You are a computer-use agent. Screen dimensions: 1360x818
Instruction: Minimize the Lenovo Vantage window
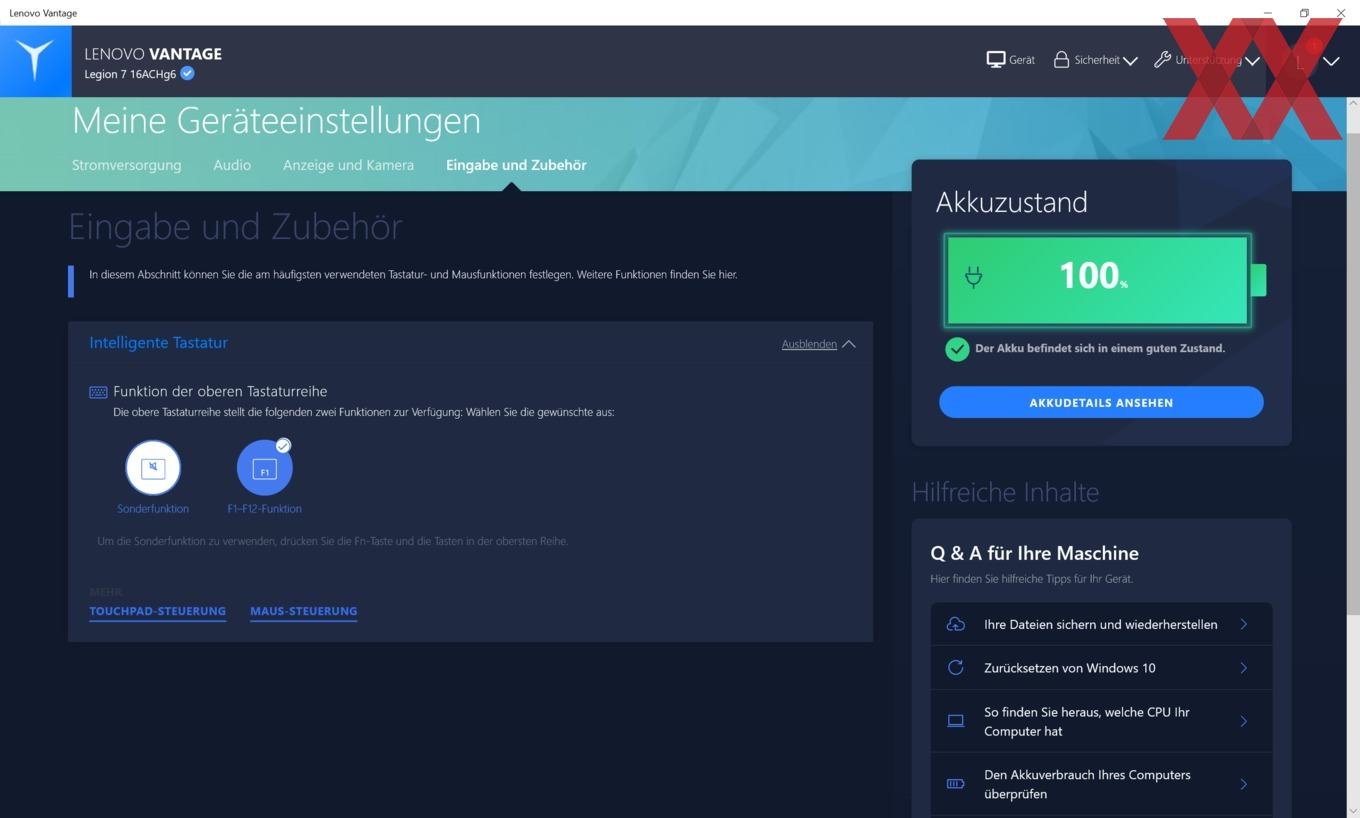tap(1268, 13)
